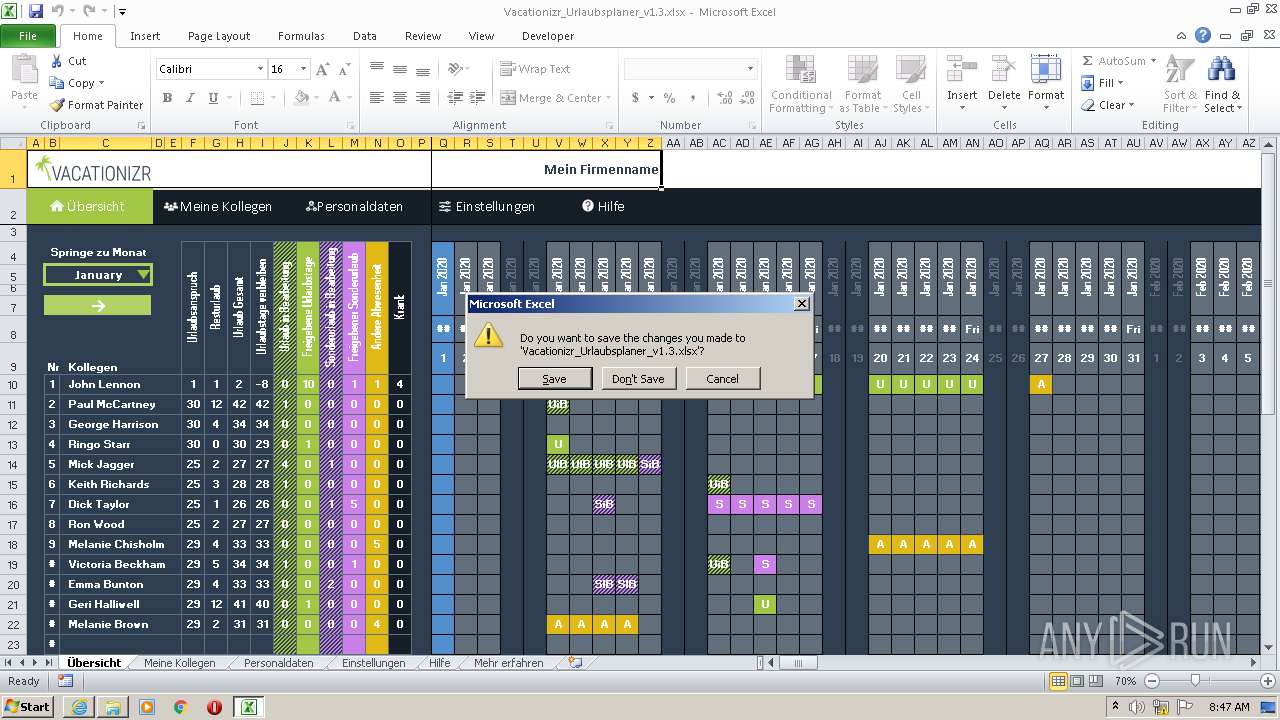Center text horizontally
Viewport: 1280px width, 720px height.
click(400, 98)
